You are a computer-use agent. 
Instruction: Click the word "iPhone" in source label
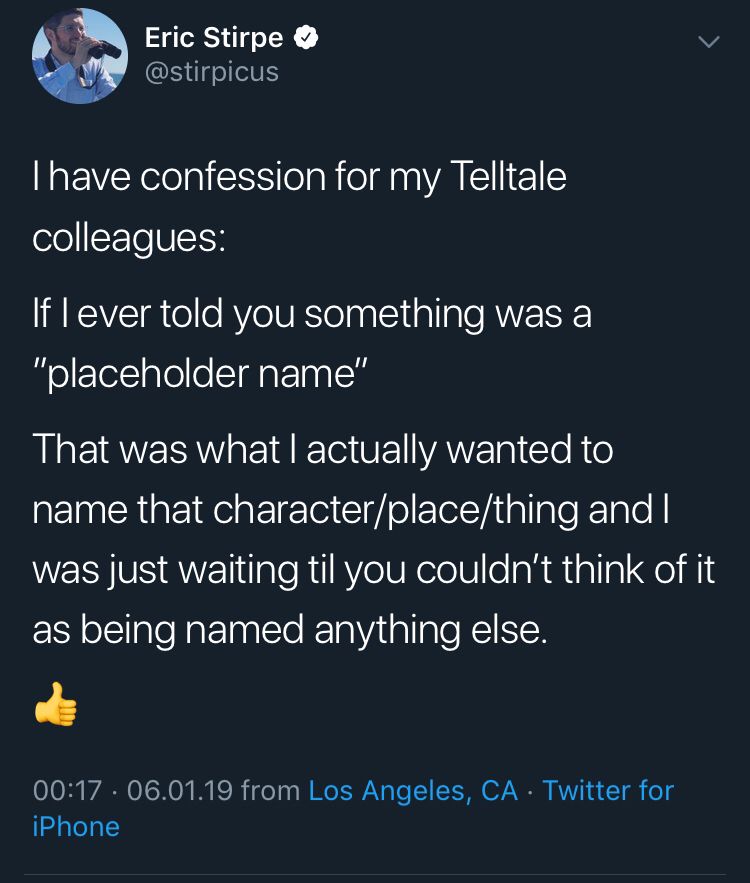(x=76, y=827)
